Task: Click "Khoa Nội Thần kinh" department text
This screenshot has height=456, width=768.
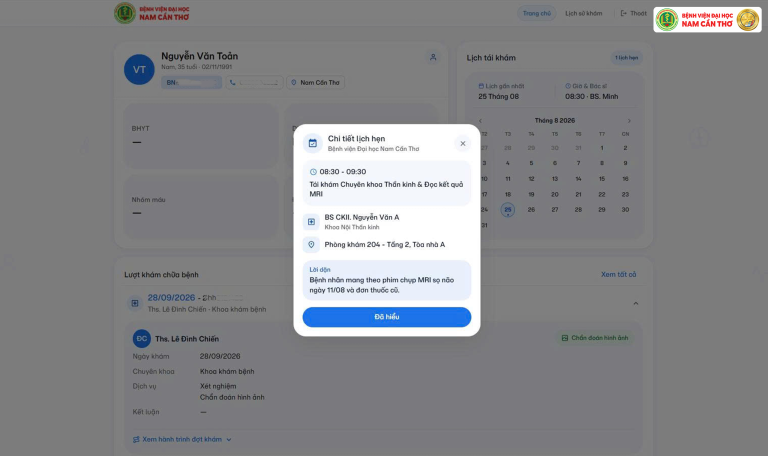Action: pyautogui.click(x=352, y=227)
